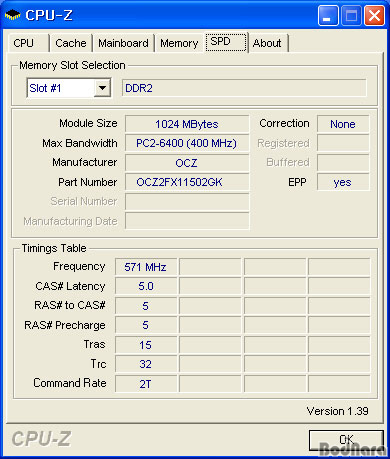The width and height of the screenshot is (390, 459).
Task: Click the empty Manufacturing Date field
Action: [x=187, y=221]
